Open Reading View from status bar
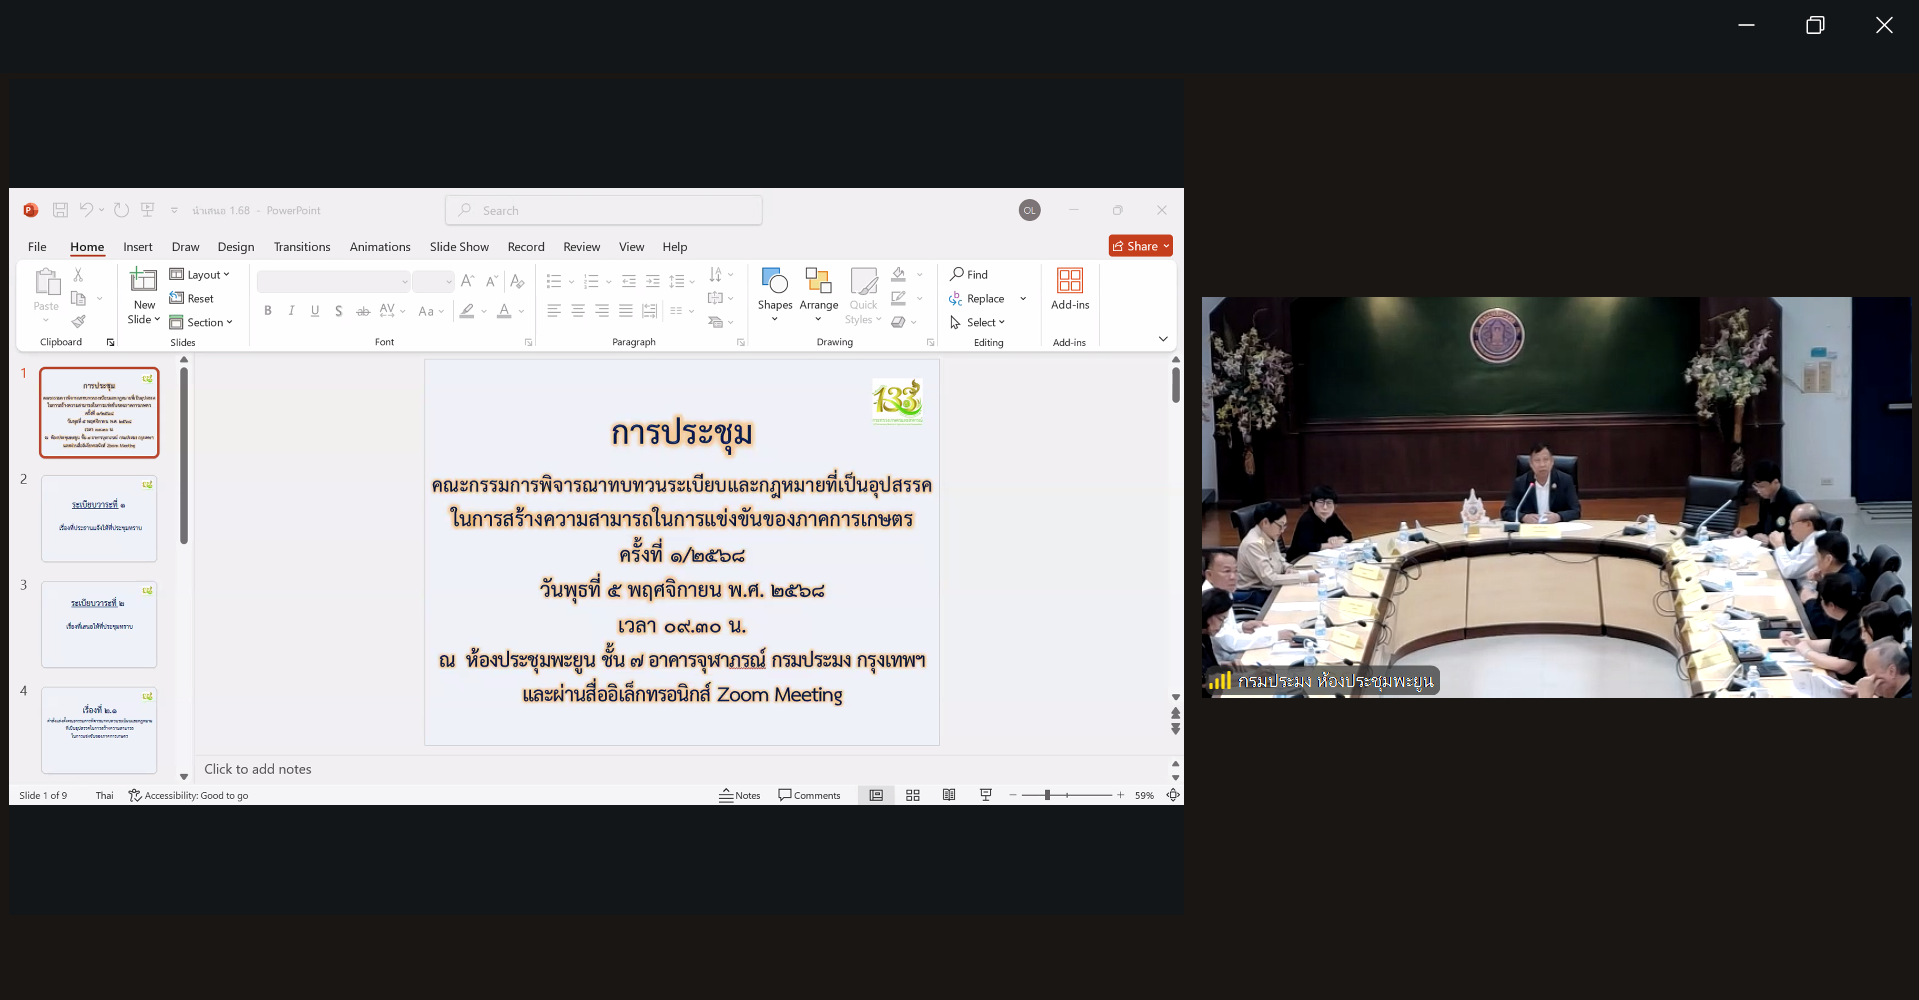 949,795
